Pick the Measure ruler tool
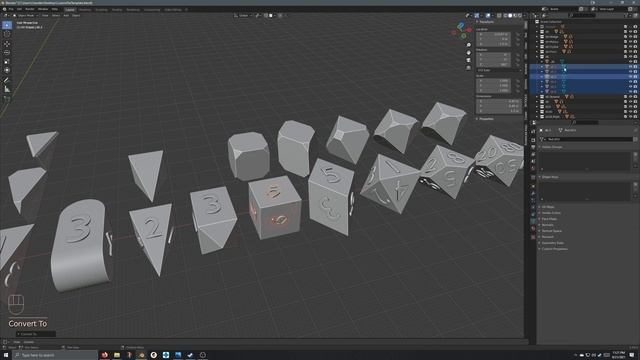 7,89
